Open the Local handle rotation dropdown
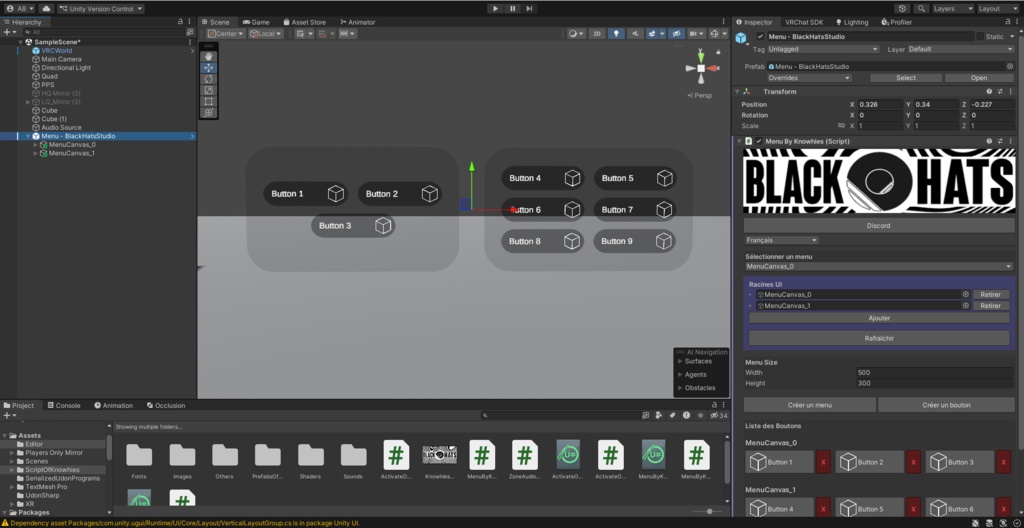This screenshot has width=1024, height=528. [x=266, y=33]
